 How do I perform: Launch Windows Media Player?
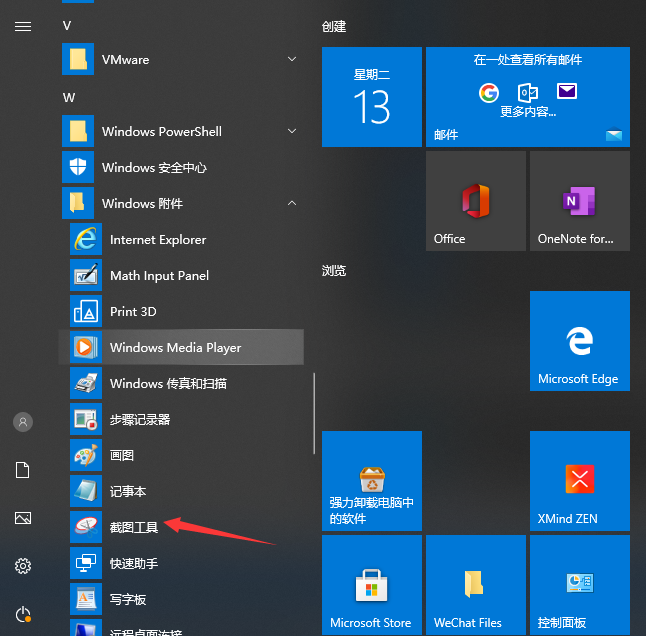(175, 348)
